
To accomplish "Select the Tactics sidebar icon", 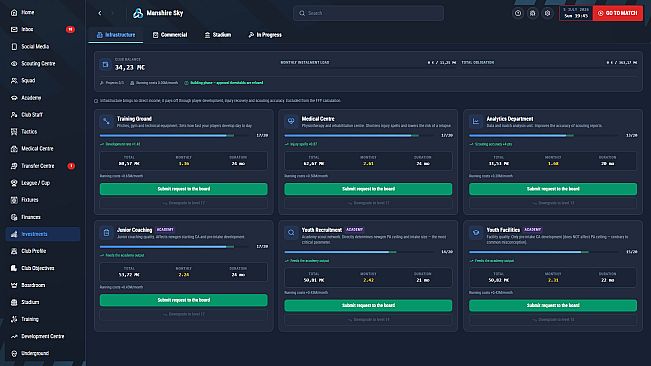I will [x=14, y=132].
